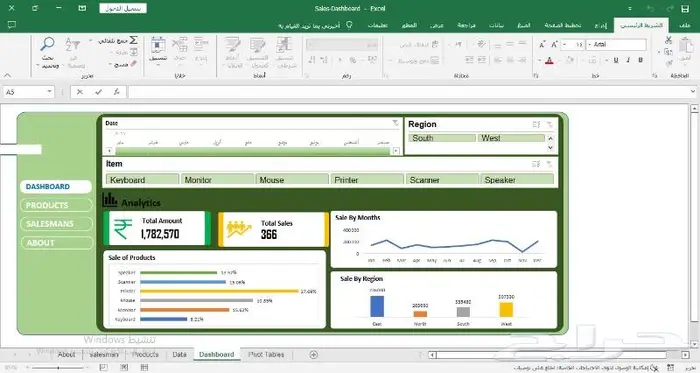This screenshot has height=373, width=700.
Task: Click the Find and Select magnifier icon
Action: tap(47, 44)
